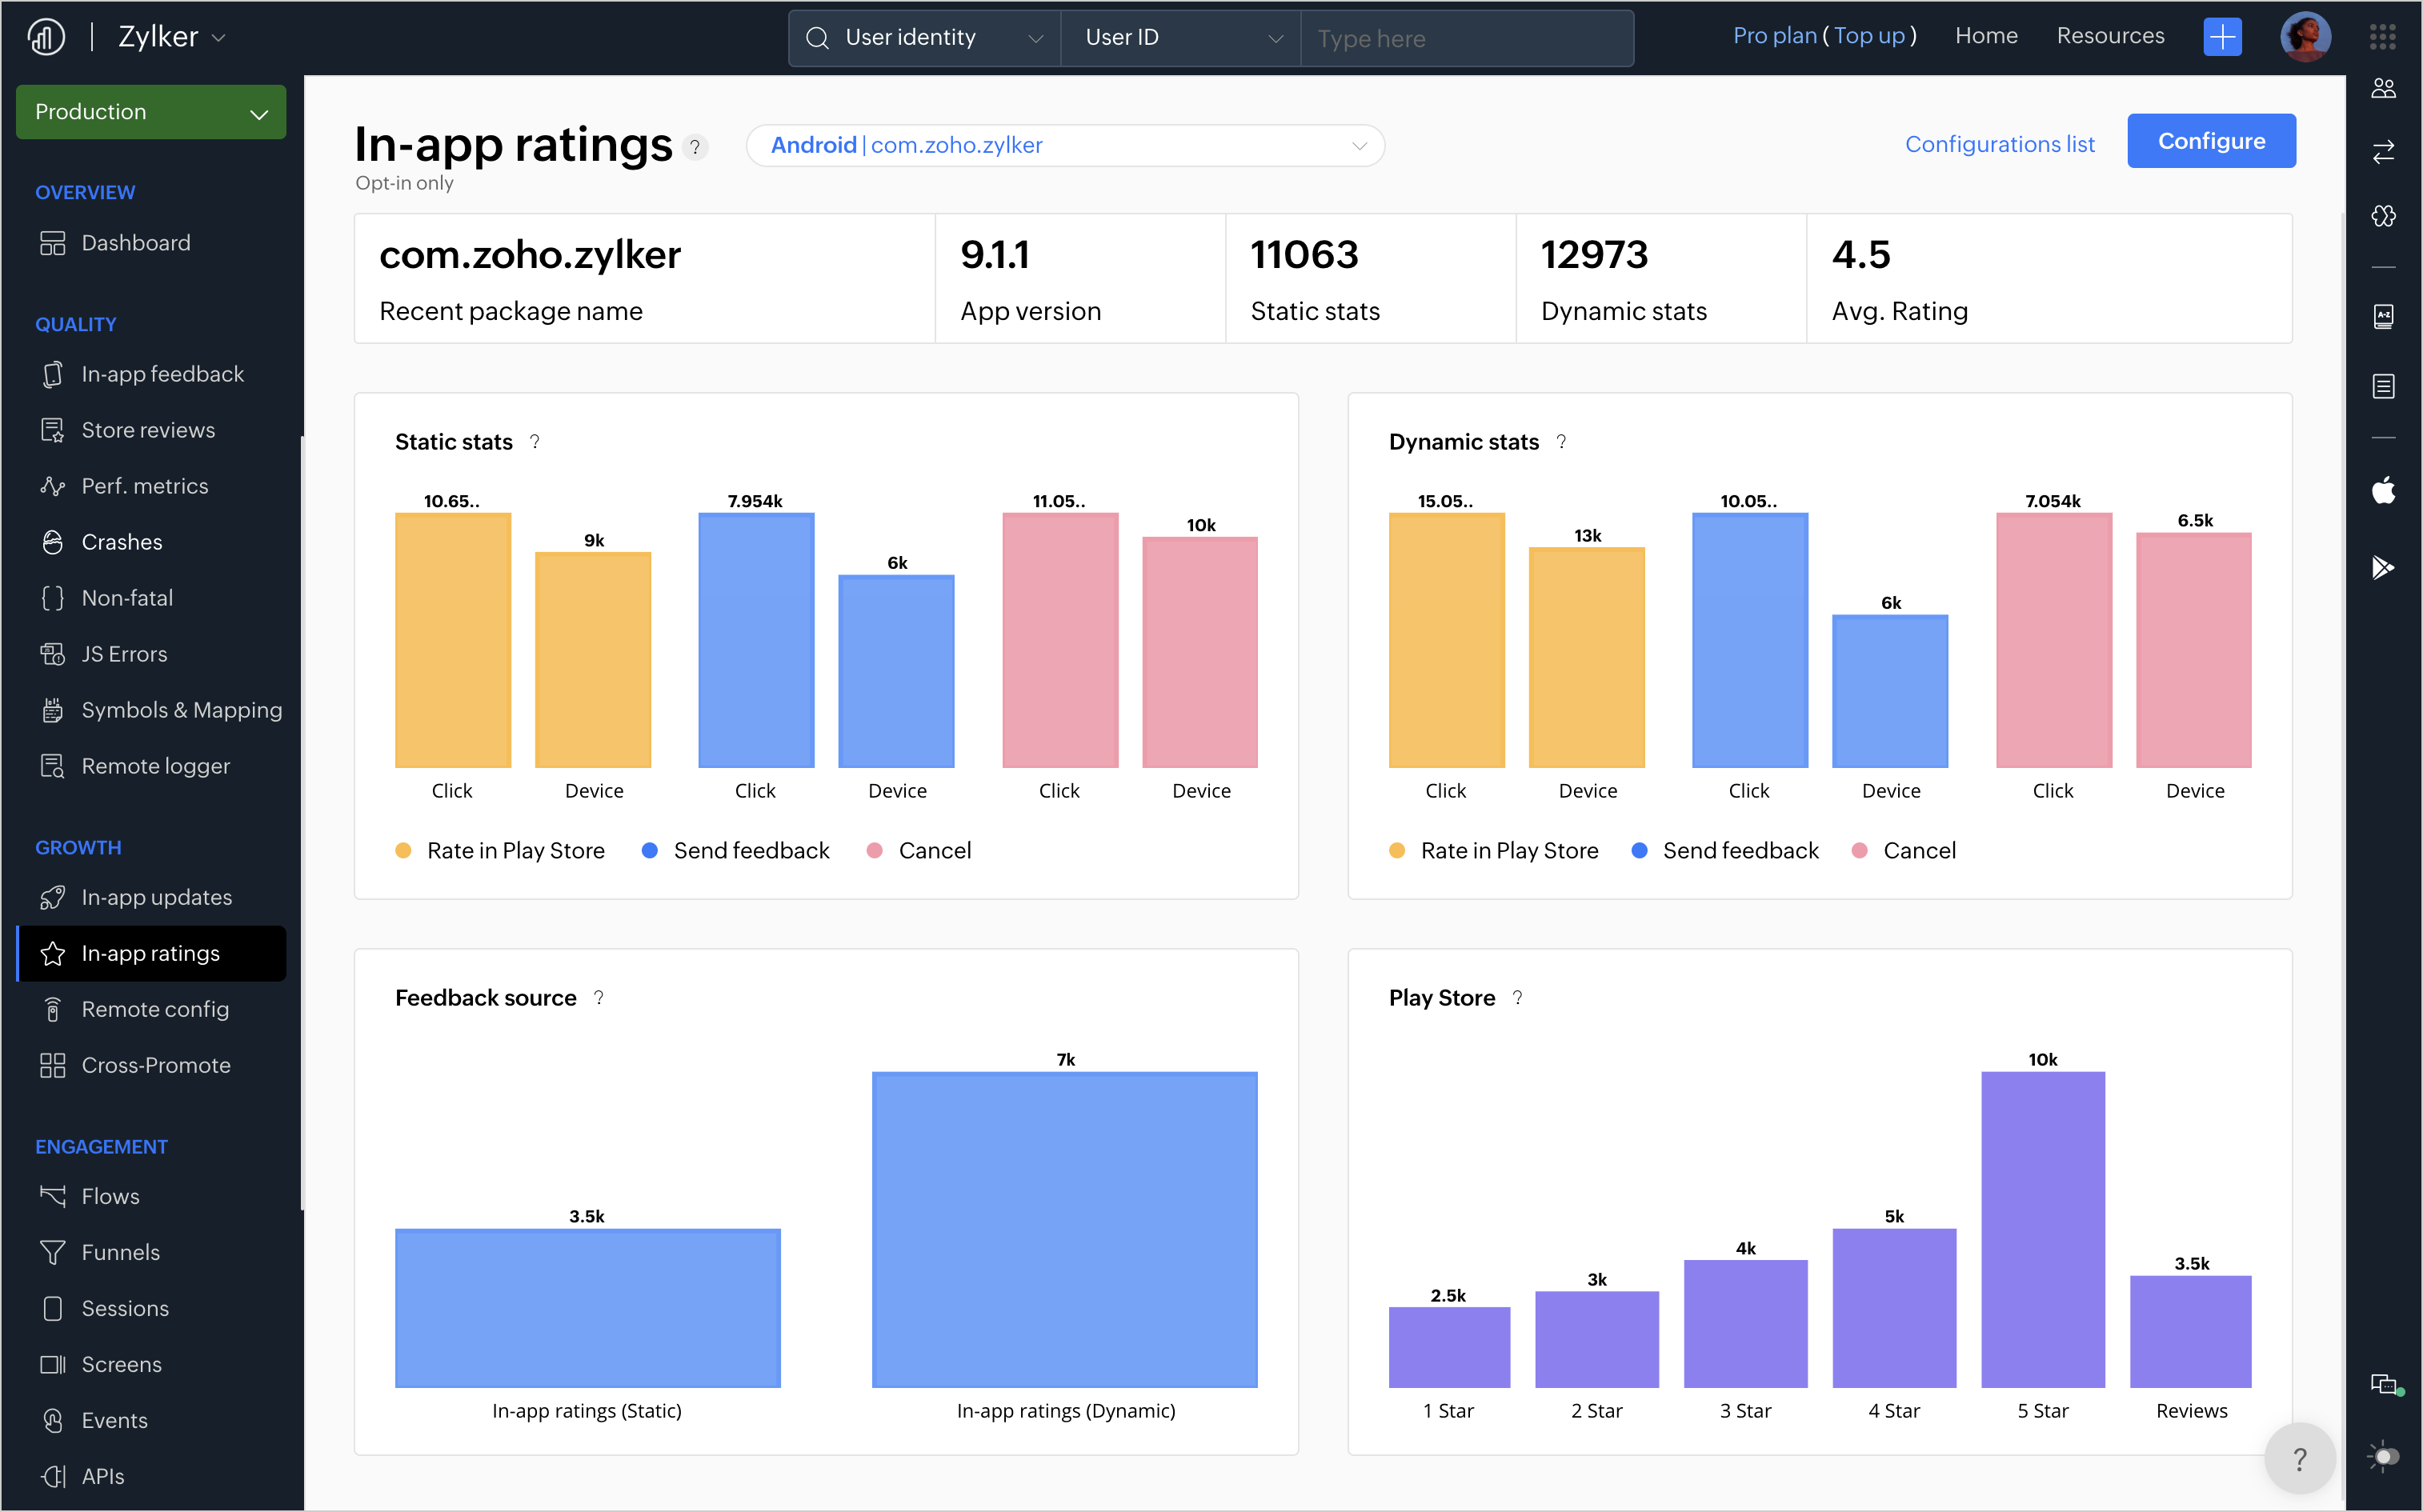
Task: Open Non-fatal sidebar item
Action: [151, 598]
